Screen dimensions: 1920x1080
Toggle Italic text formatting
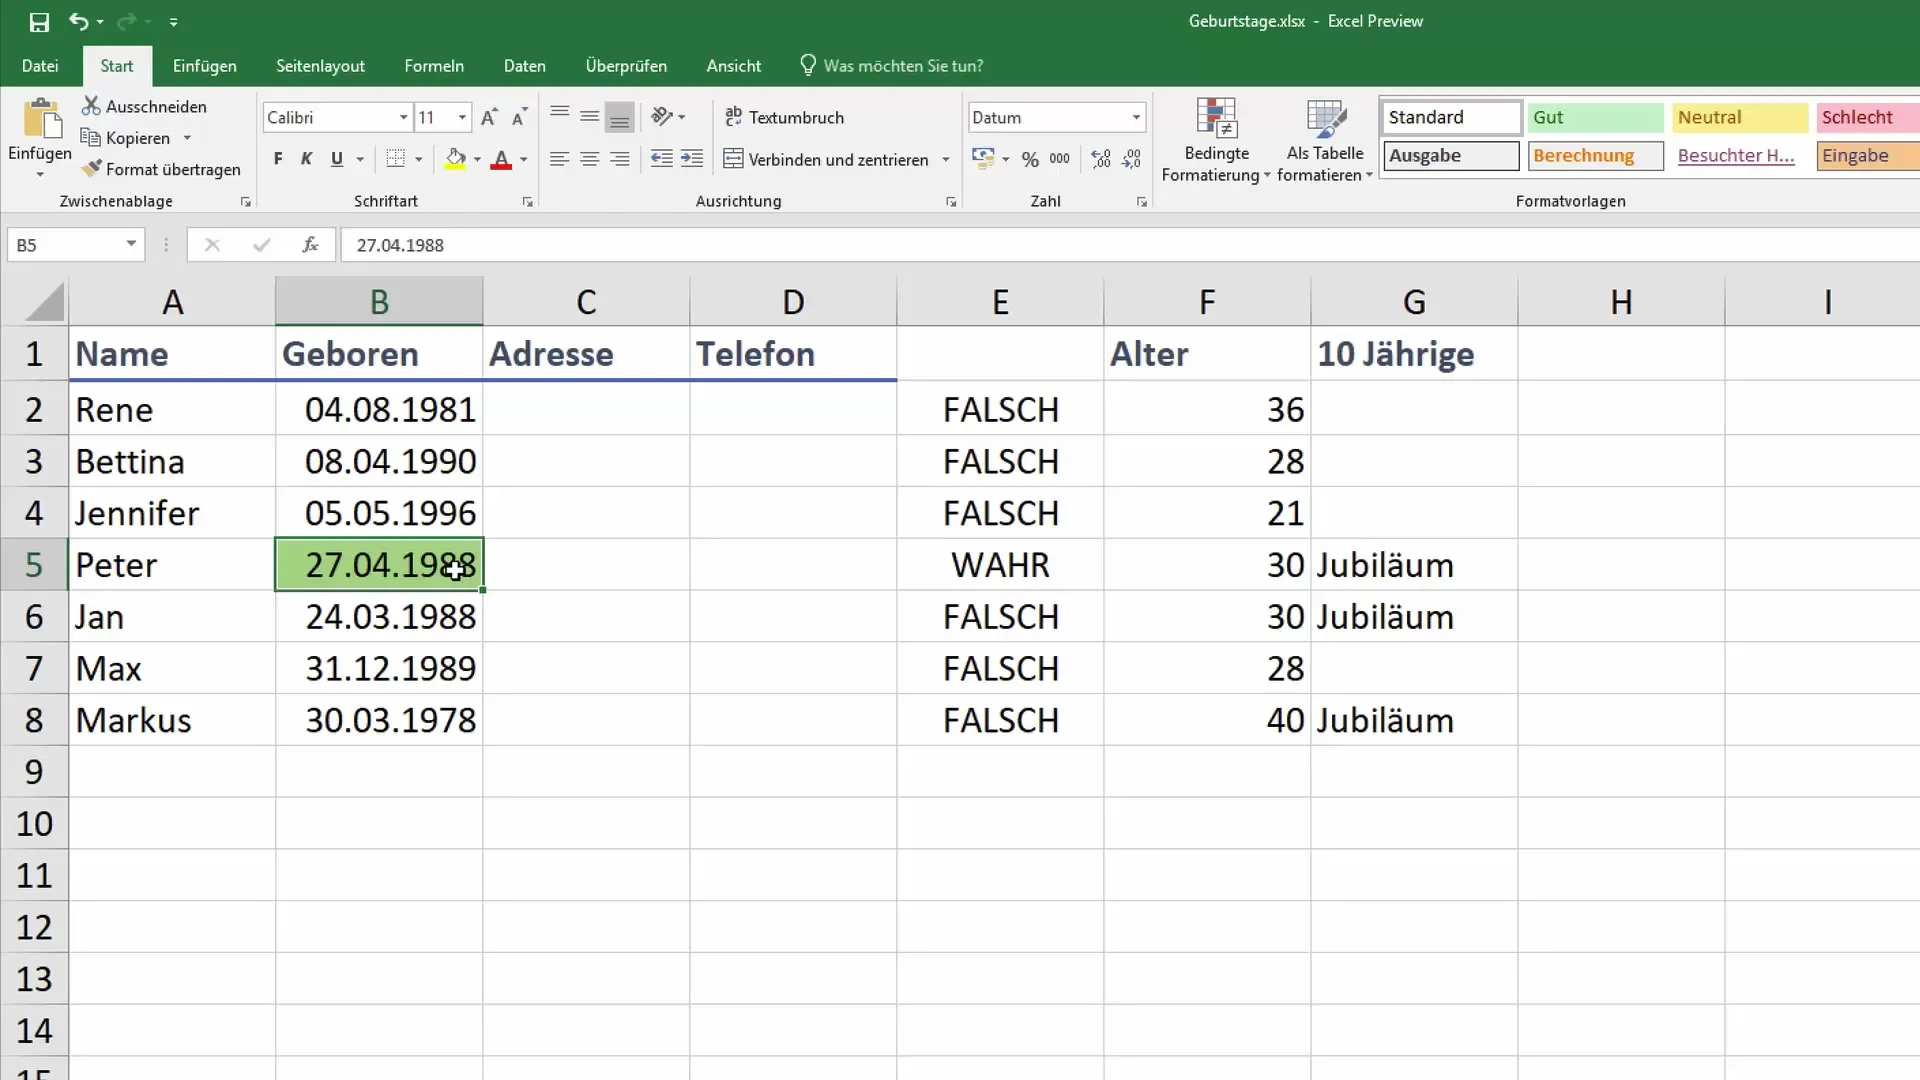click(306, 160)
